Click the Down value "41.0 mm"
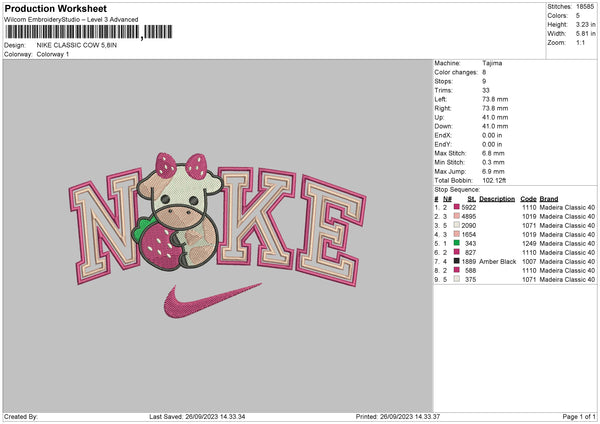600x424 pixels. pyautogui.click(x=495, y=126)
